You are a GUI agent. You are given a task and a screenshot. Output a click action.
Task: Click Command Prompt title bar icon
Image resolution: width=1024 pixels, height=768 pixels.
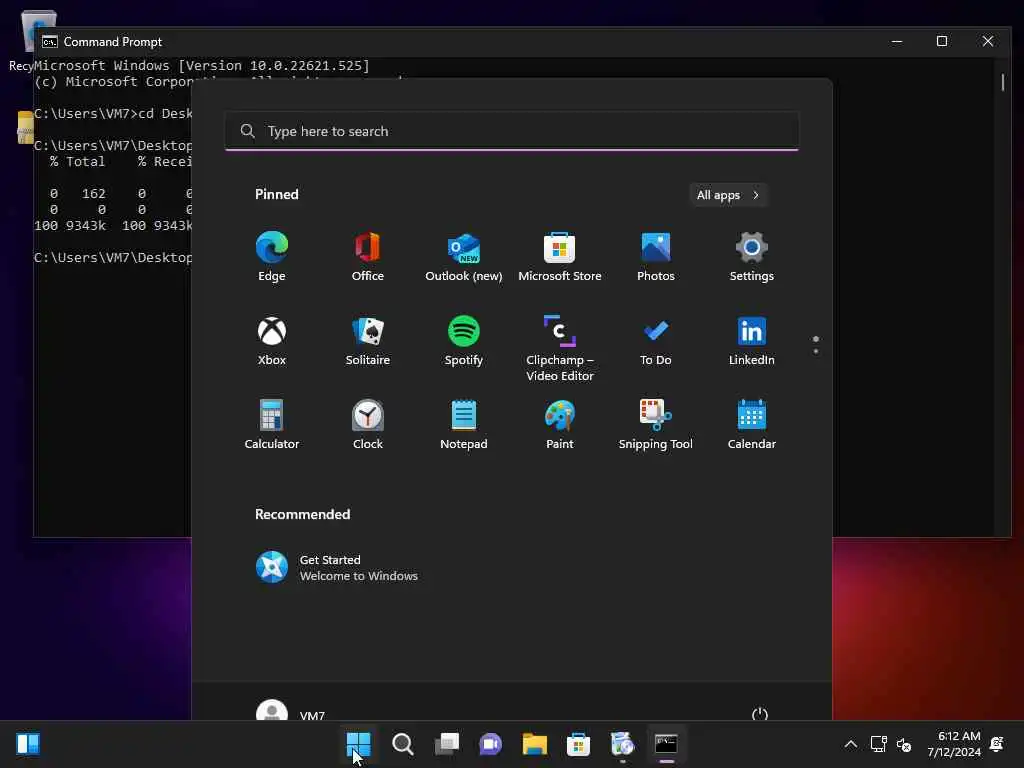tap(50, 42)
